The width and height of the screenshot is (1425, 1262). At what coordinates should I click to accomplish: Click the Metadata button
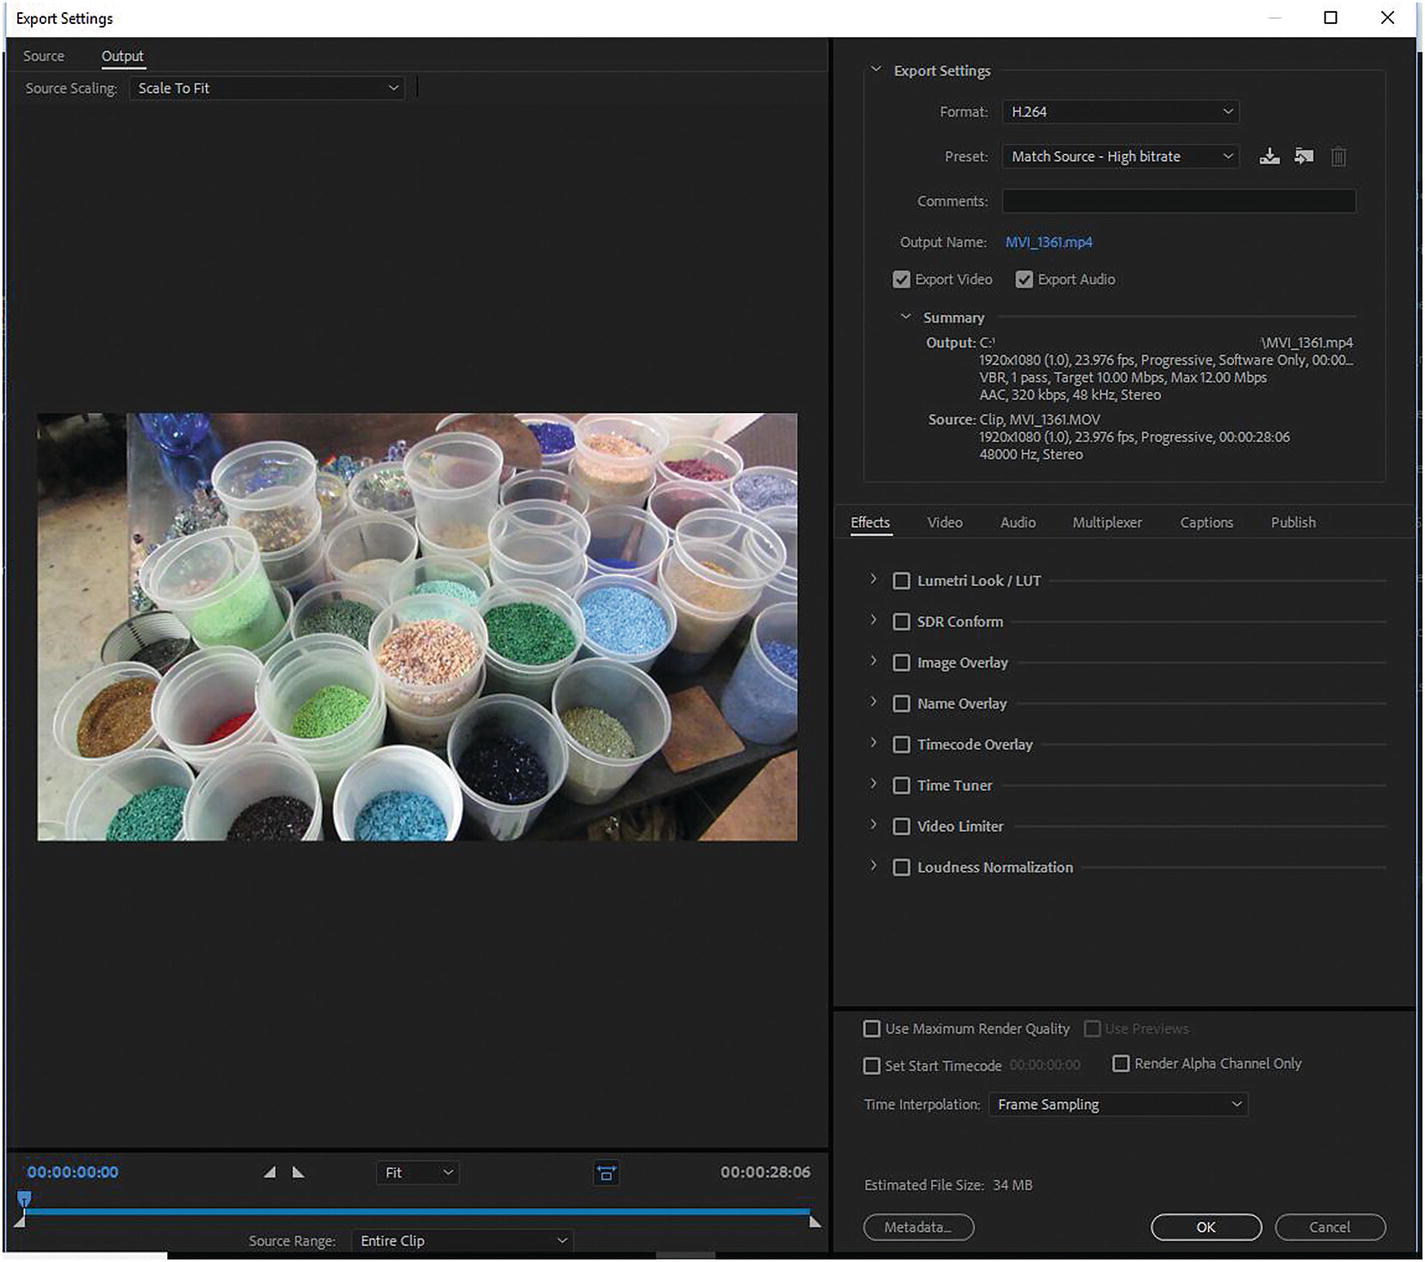point(918,1227)
